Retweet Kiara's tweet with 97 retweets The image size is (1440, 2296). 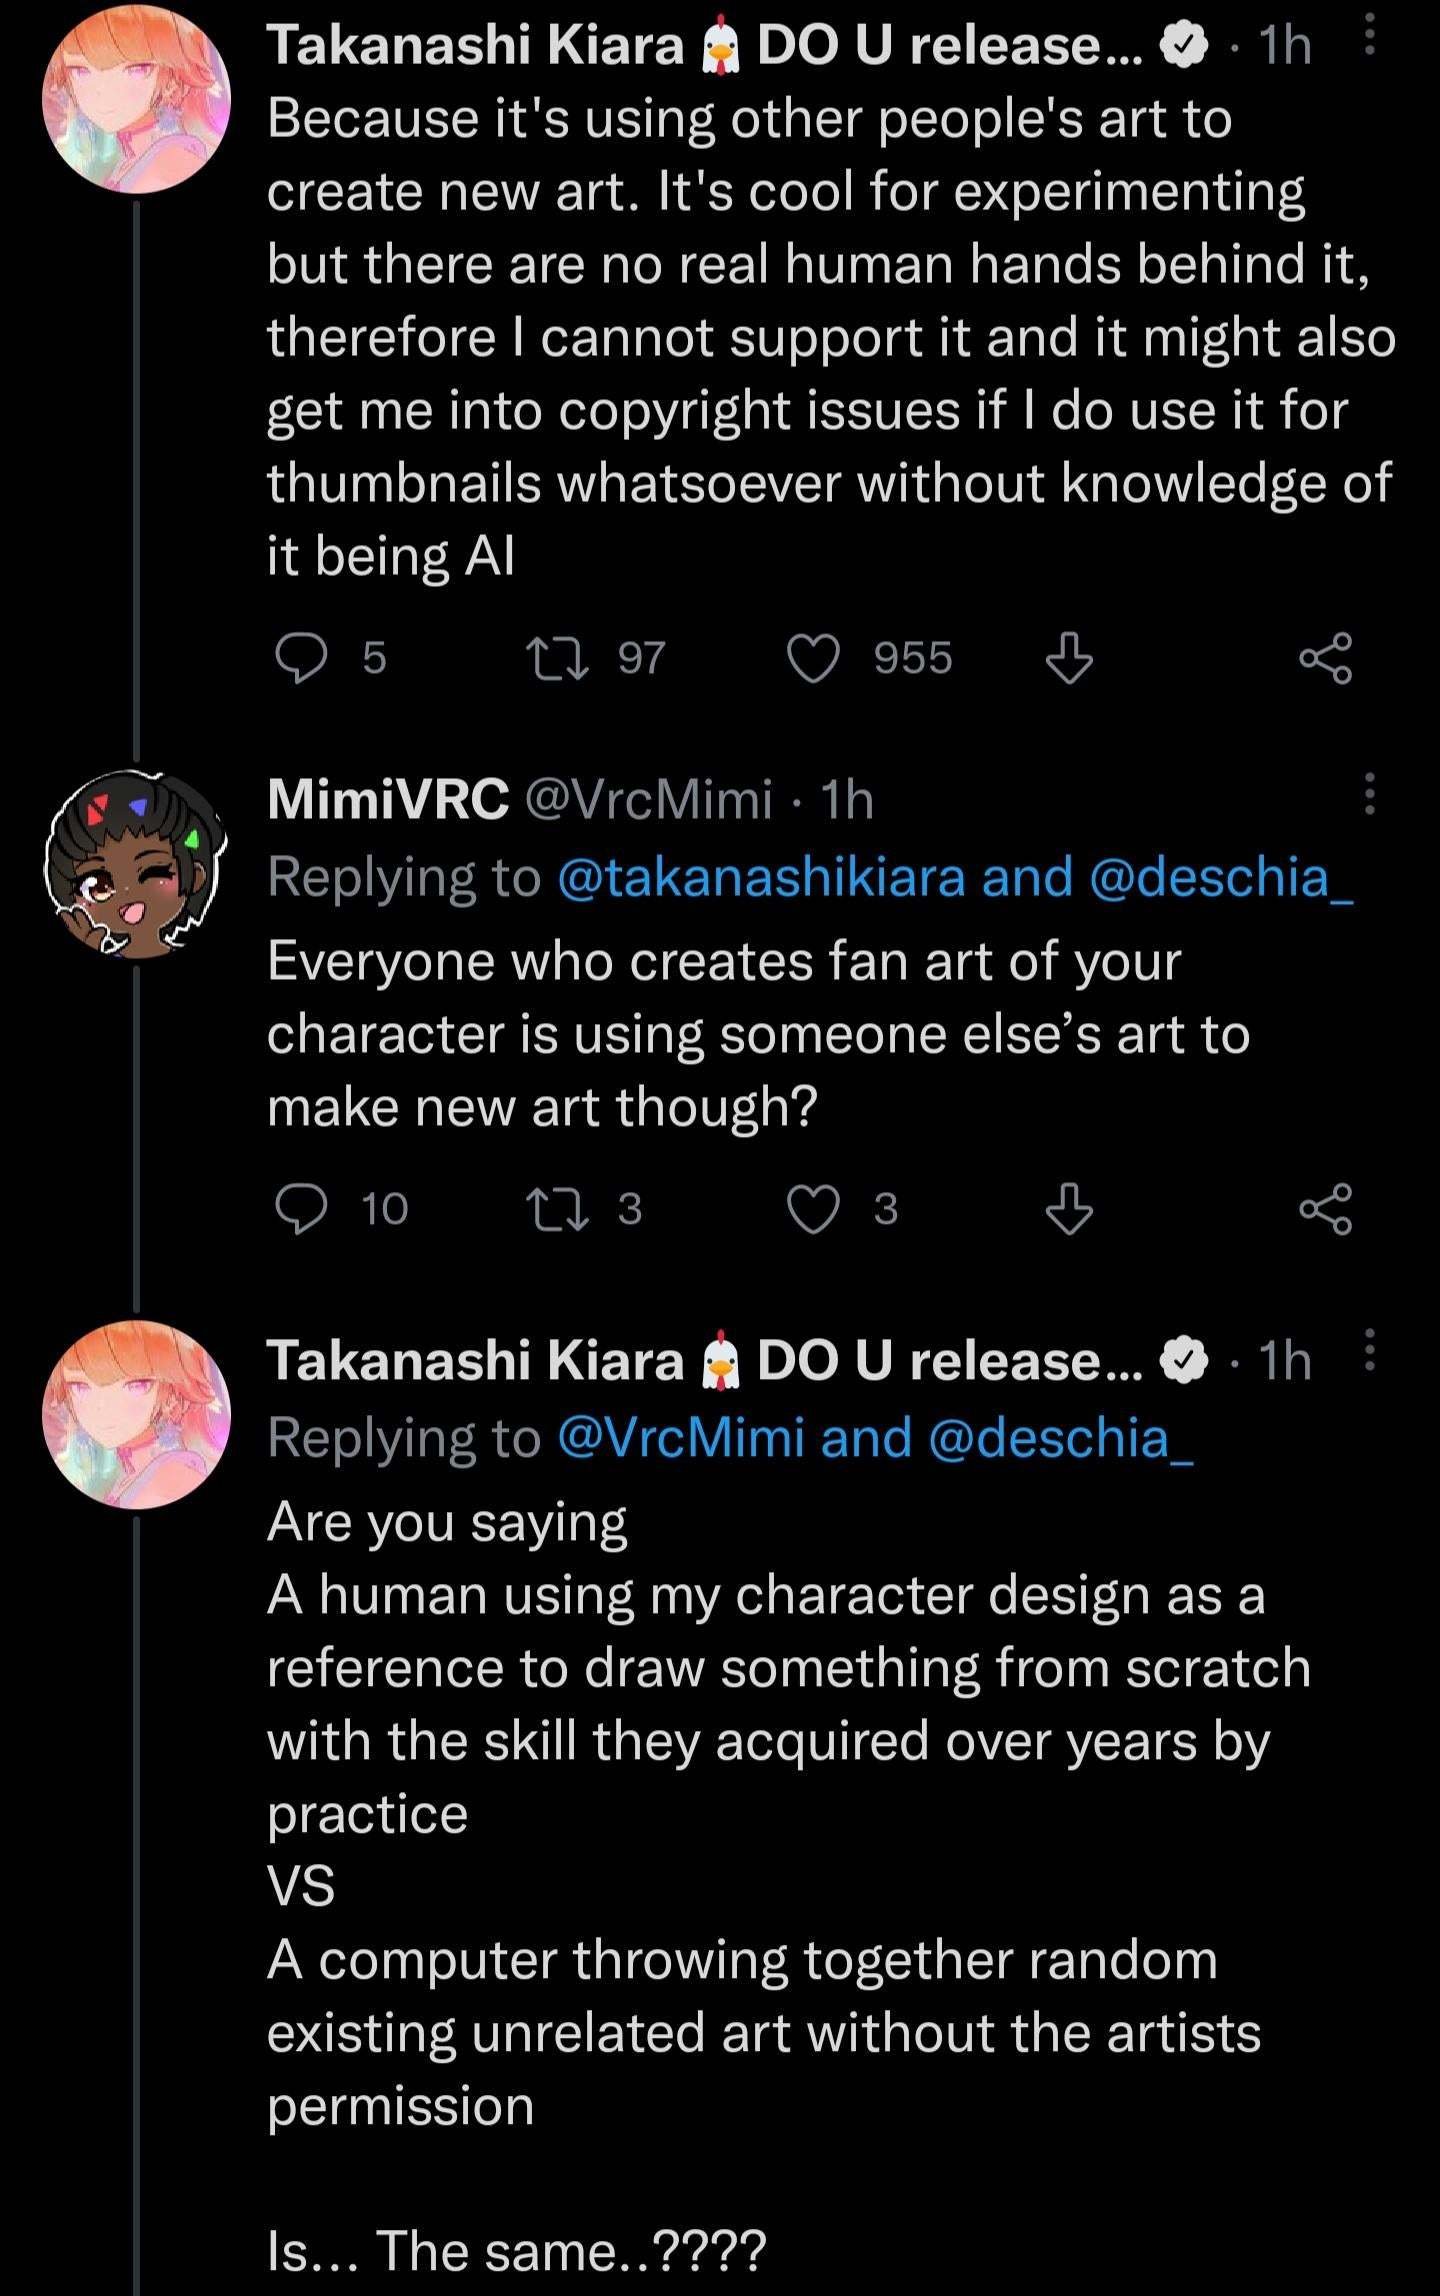558,659
